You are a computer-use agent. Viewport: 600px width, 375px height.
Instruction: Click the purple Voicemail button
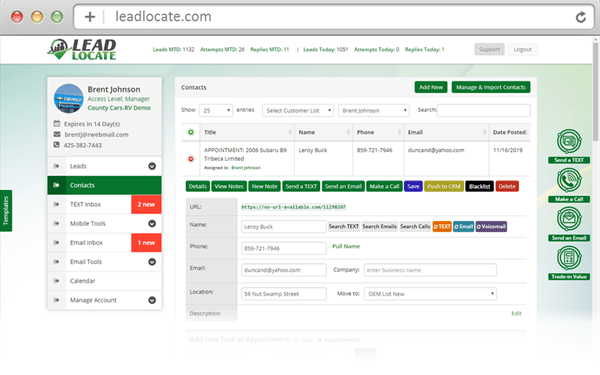(491, 227)
